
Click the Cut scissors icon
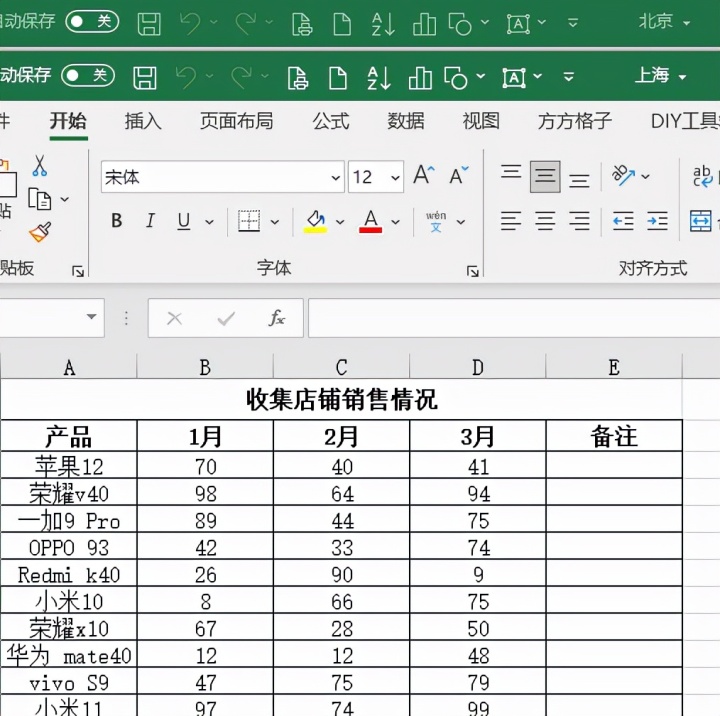39,166
